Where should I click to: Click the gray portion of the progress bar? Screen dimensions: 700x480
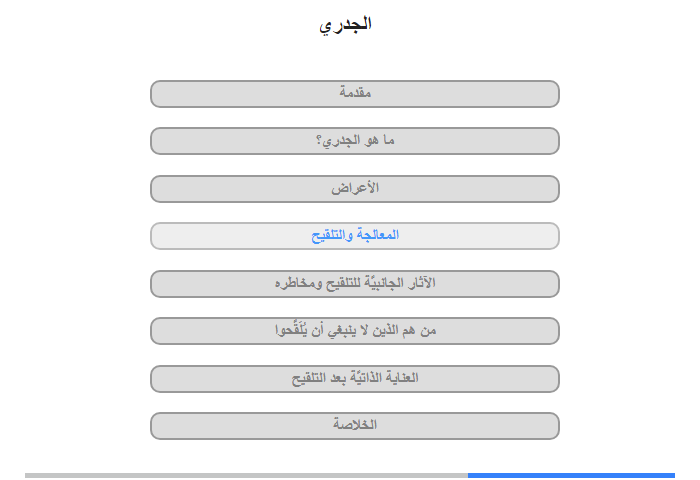(x=246, y=476)
